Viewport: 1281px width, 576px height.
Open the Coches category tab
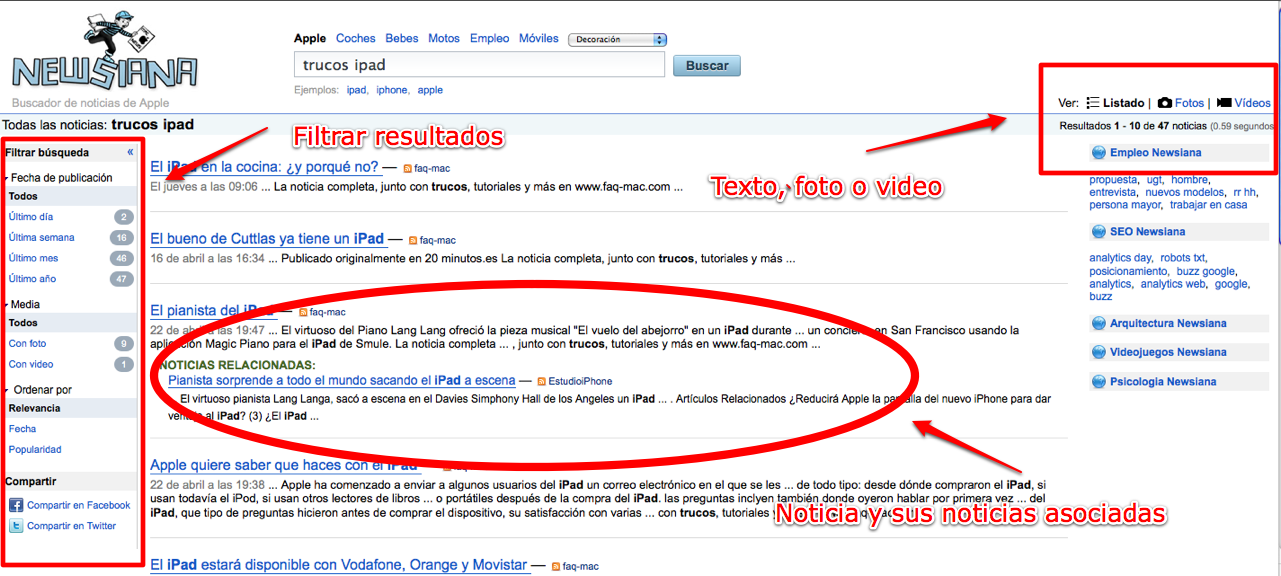(356, 39)
